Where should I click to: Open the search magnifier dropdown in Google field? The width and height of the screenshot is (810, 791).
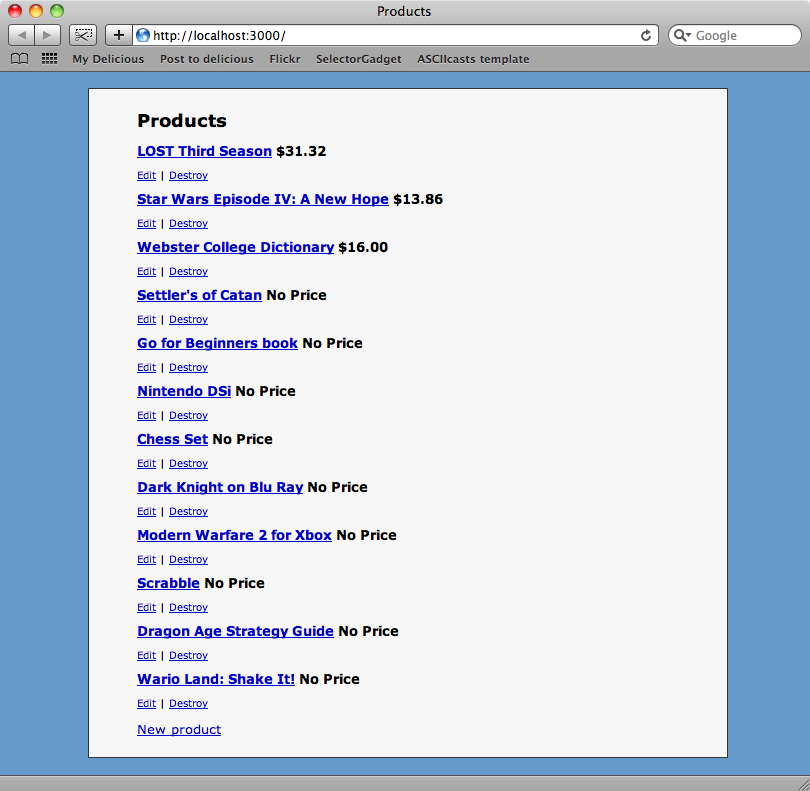click(x=682, y=35)
